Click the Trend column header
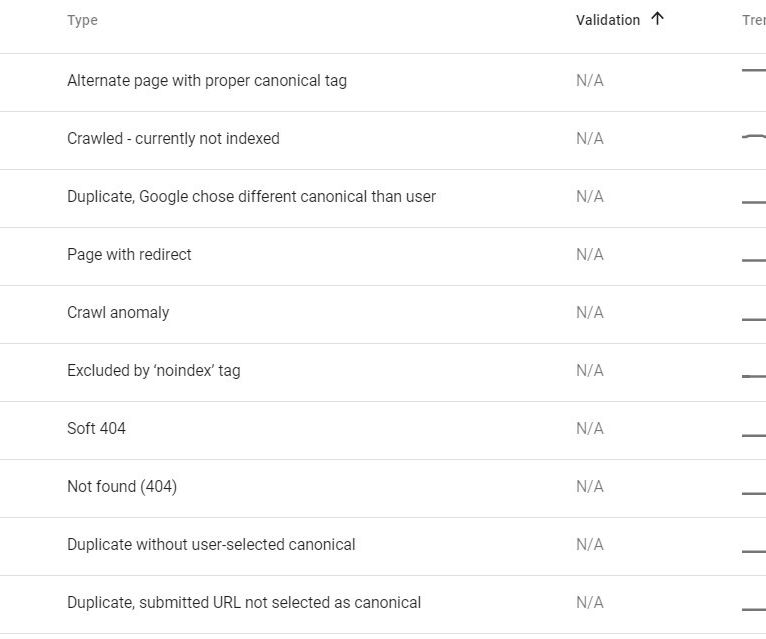 (x=753, y=20)
